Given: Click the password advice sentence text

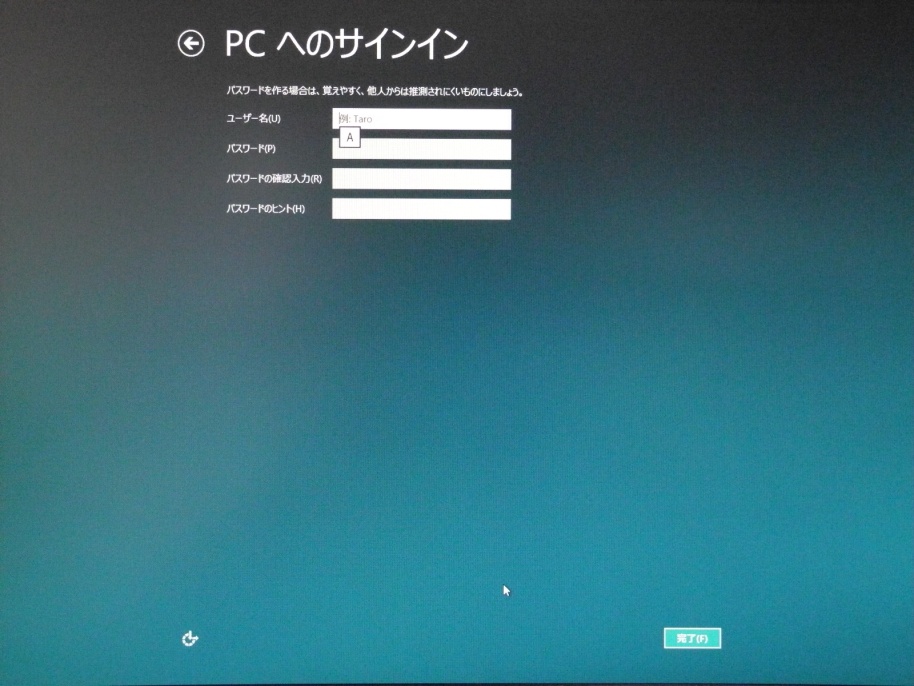Looking at the screenshot, I should 374,92.
